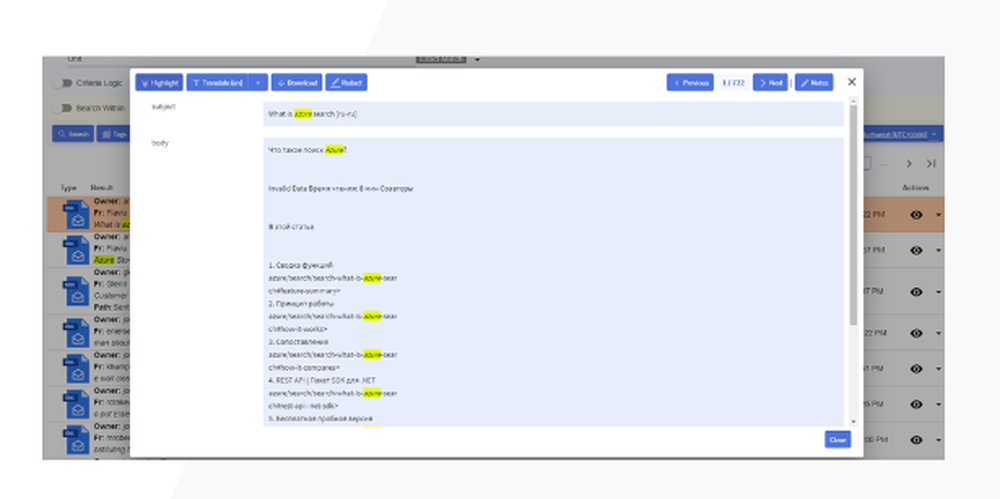The image size is (1000, 499).
Task: Click the eye icon in the fifth result row
Action: (916, 369)
